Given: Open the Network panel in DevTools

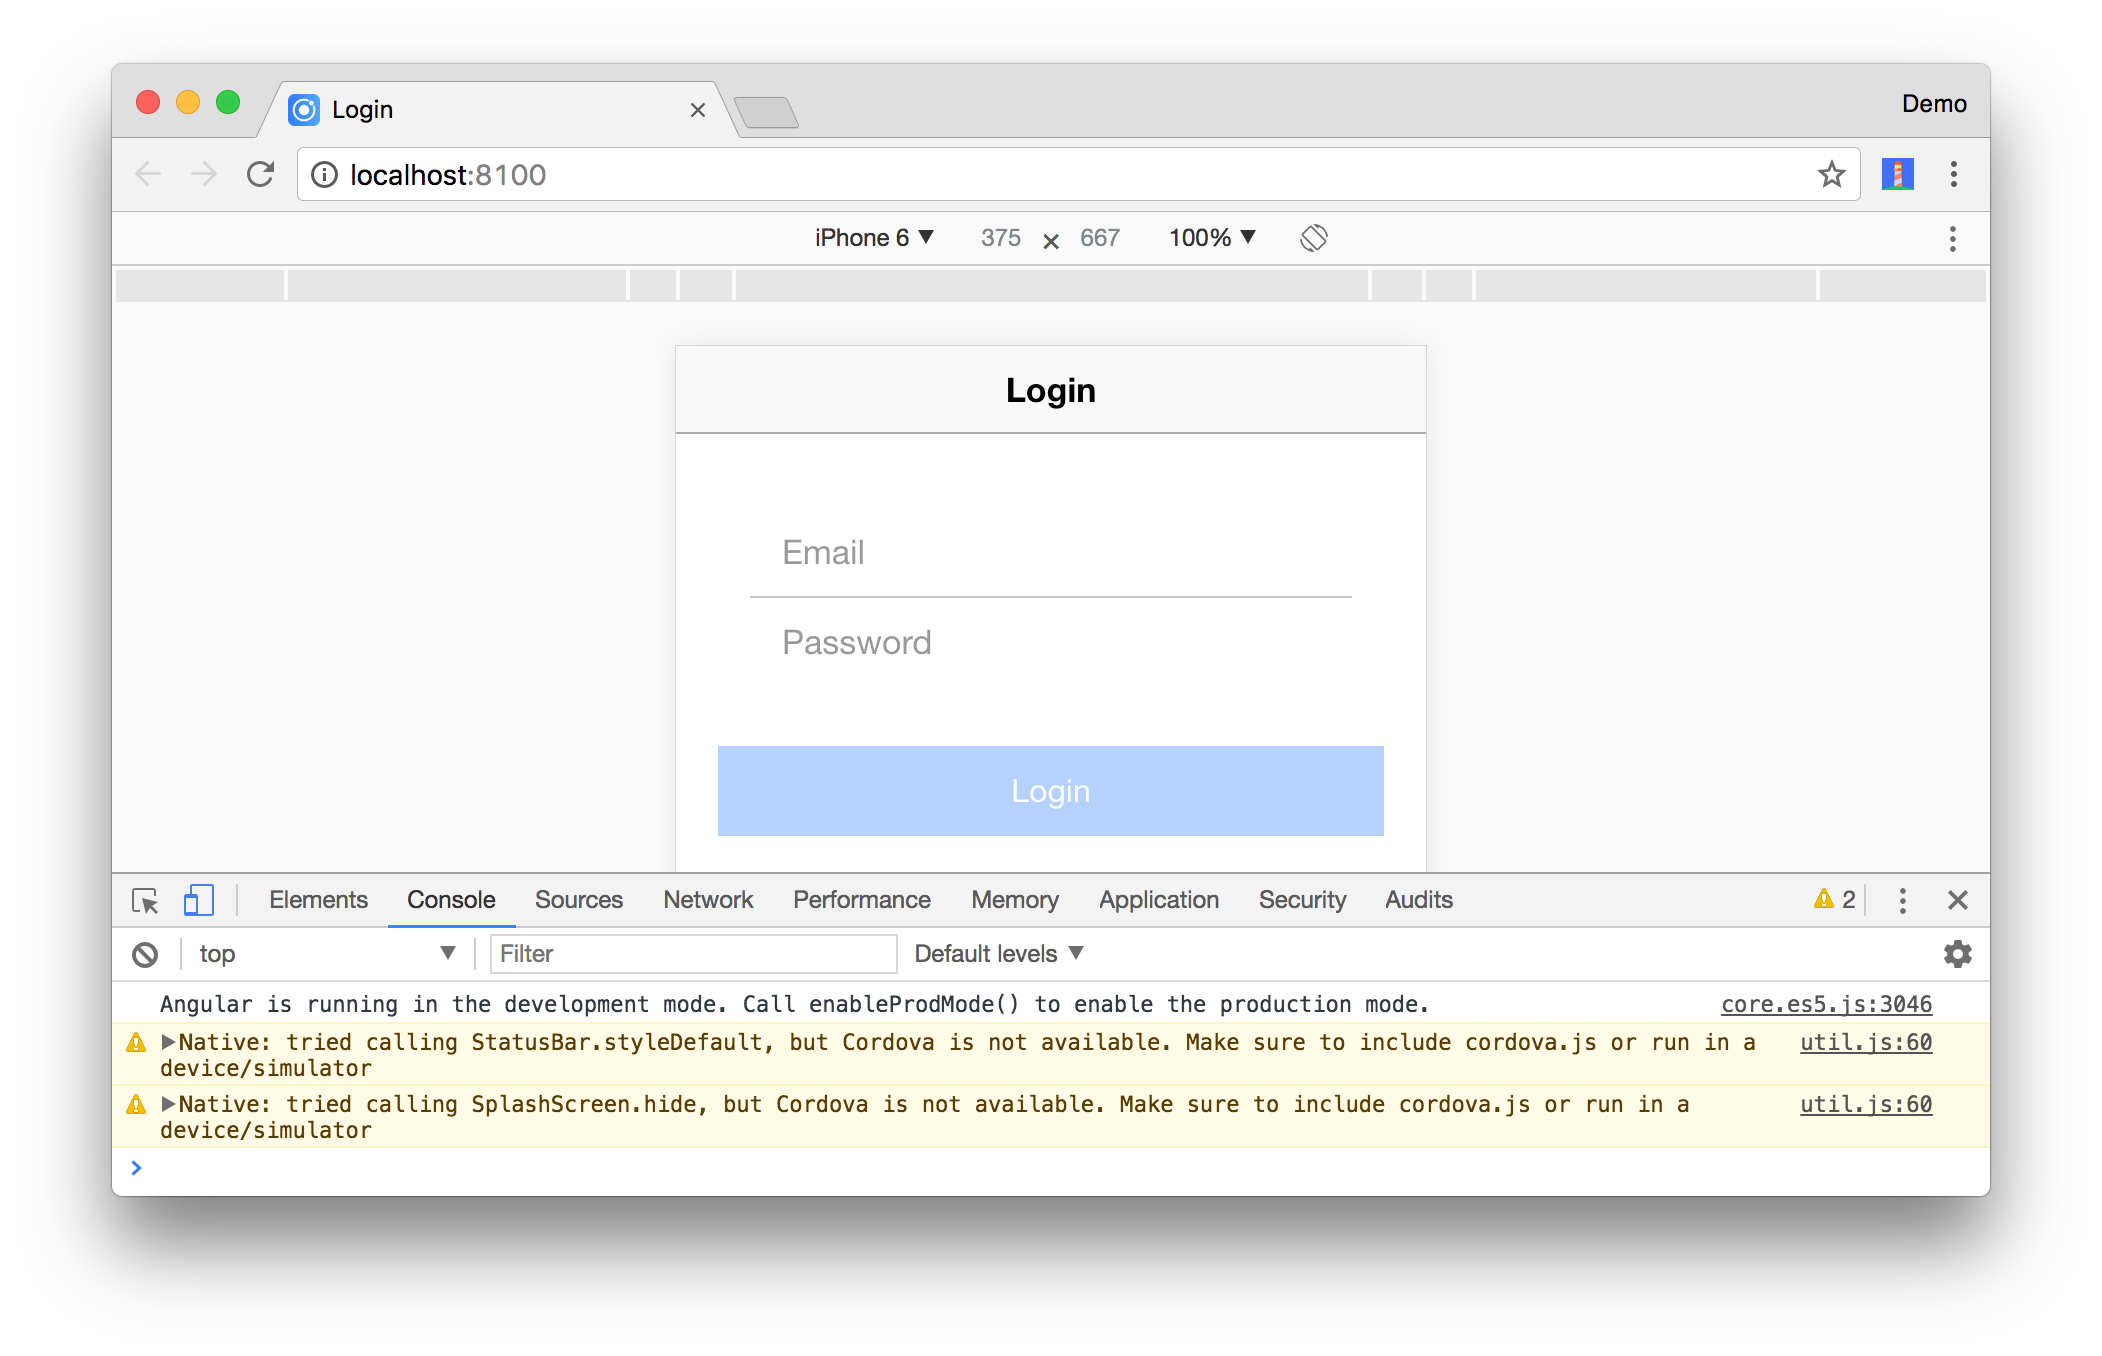Looking at the screenshot, I should pyautogui.click(x=708, y=901).
